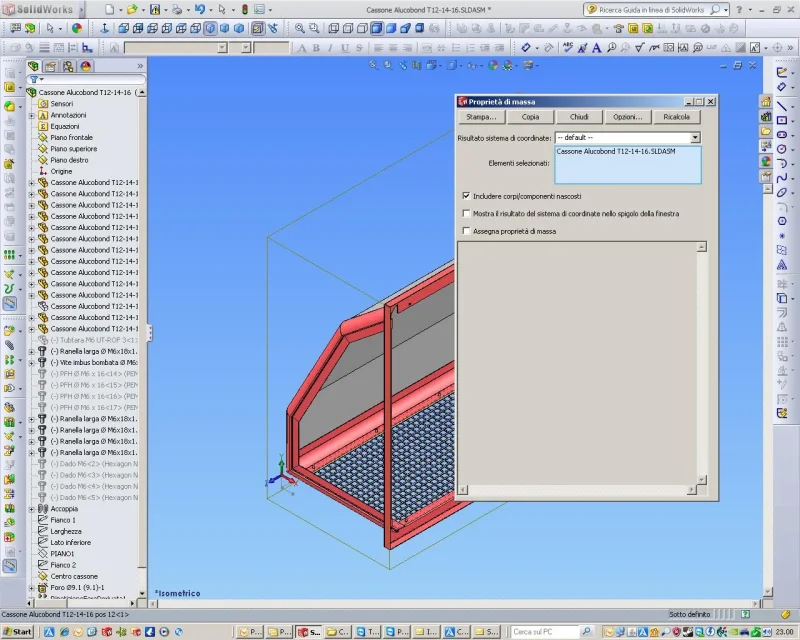Select the Piano destro plane
This screenshot has height=640, width=800.
pyautogui.click(x=69, y=160)
